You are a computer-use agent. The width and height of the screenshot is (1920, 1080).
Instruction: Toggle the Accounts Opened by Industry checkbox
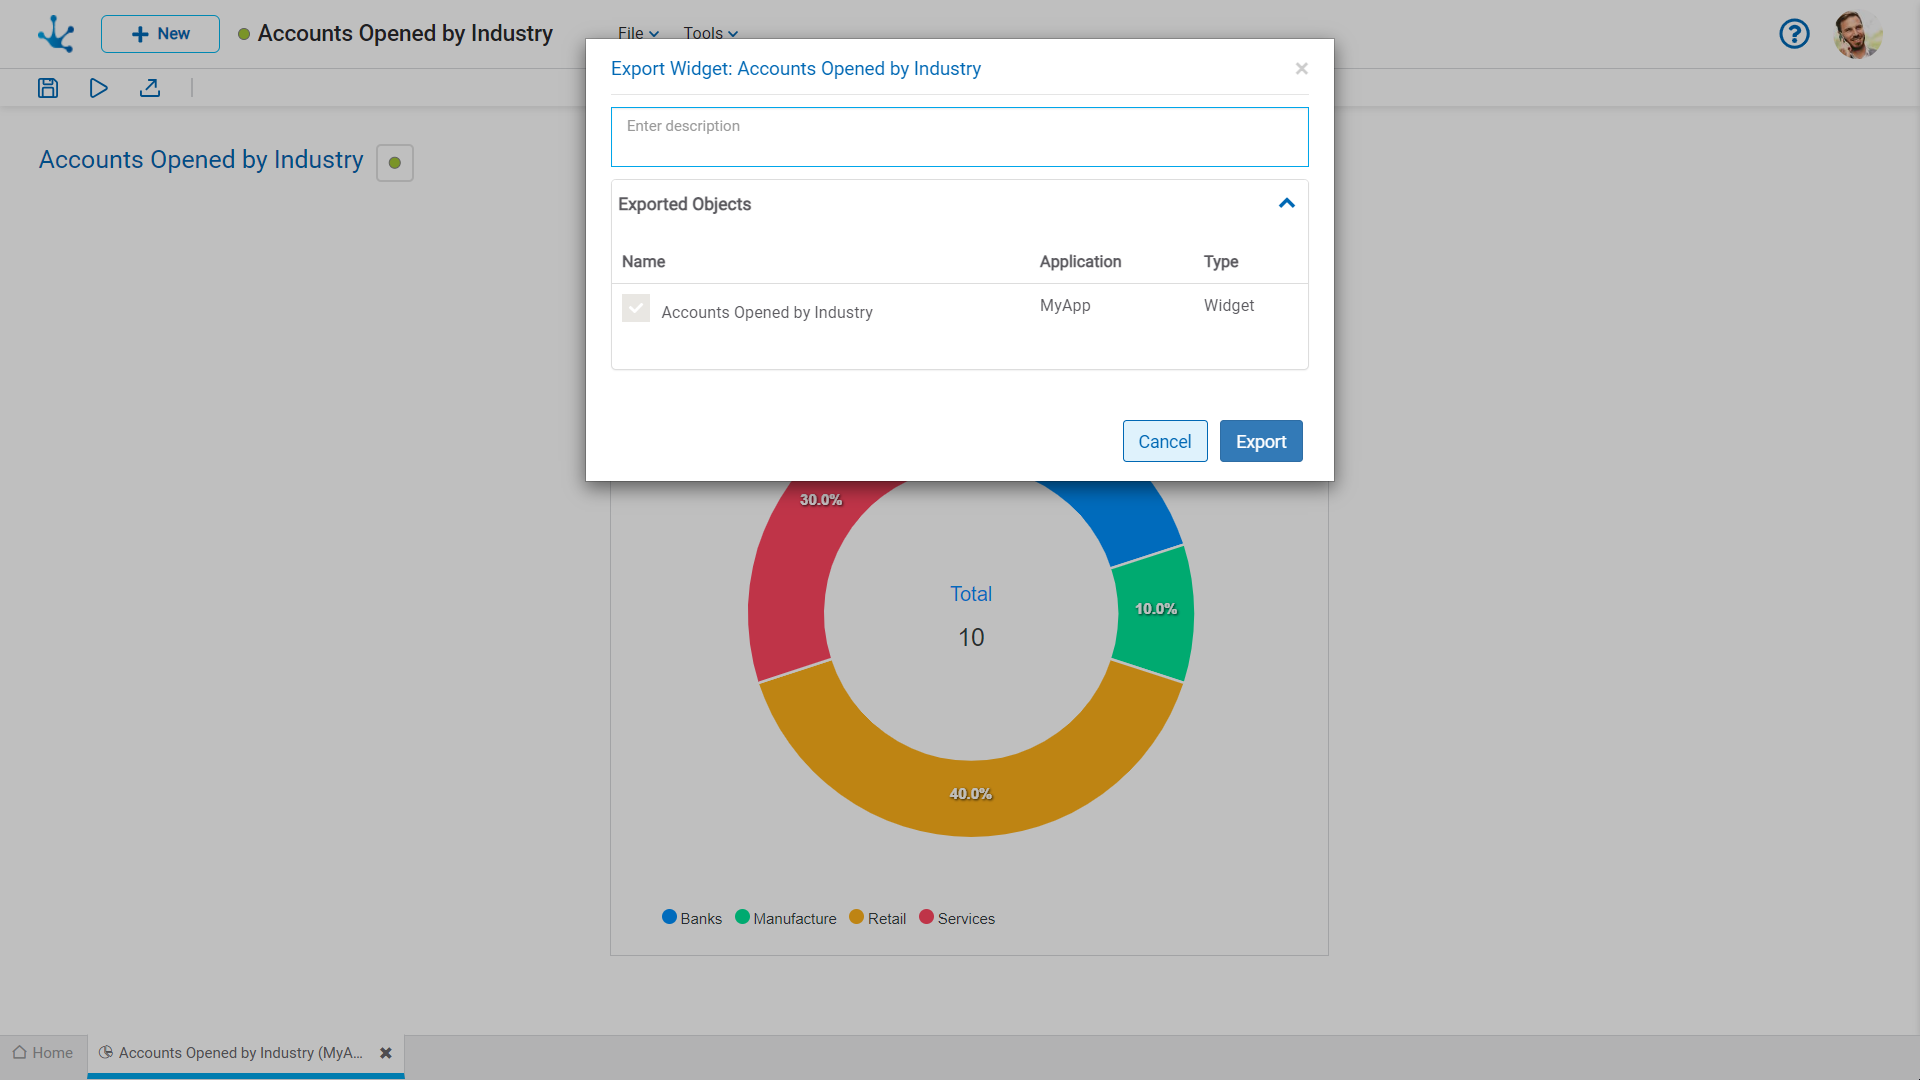click(x=636, y=308)
